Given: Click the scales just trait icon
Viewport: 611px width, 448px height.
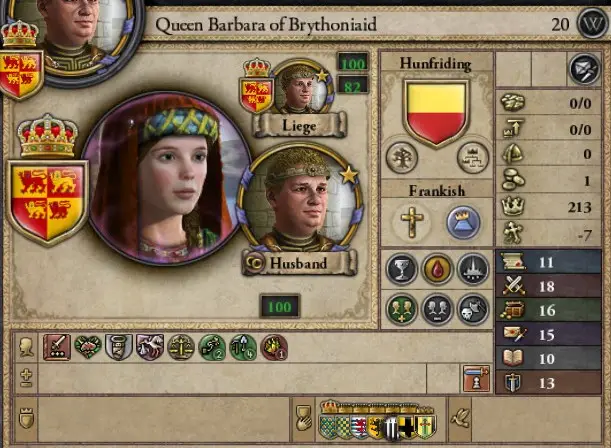Looking at the screenshot, I should [x=181, y=347].
